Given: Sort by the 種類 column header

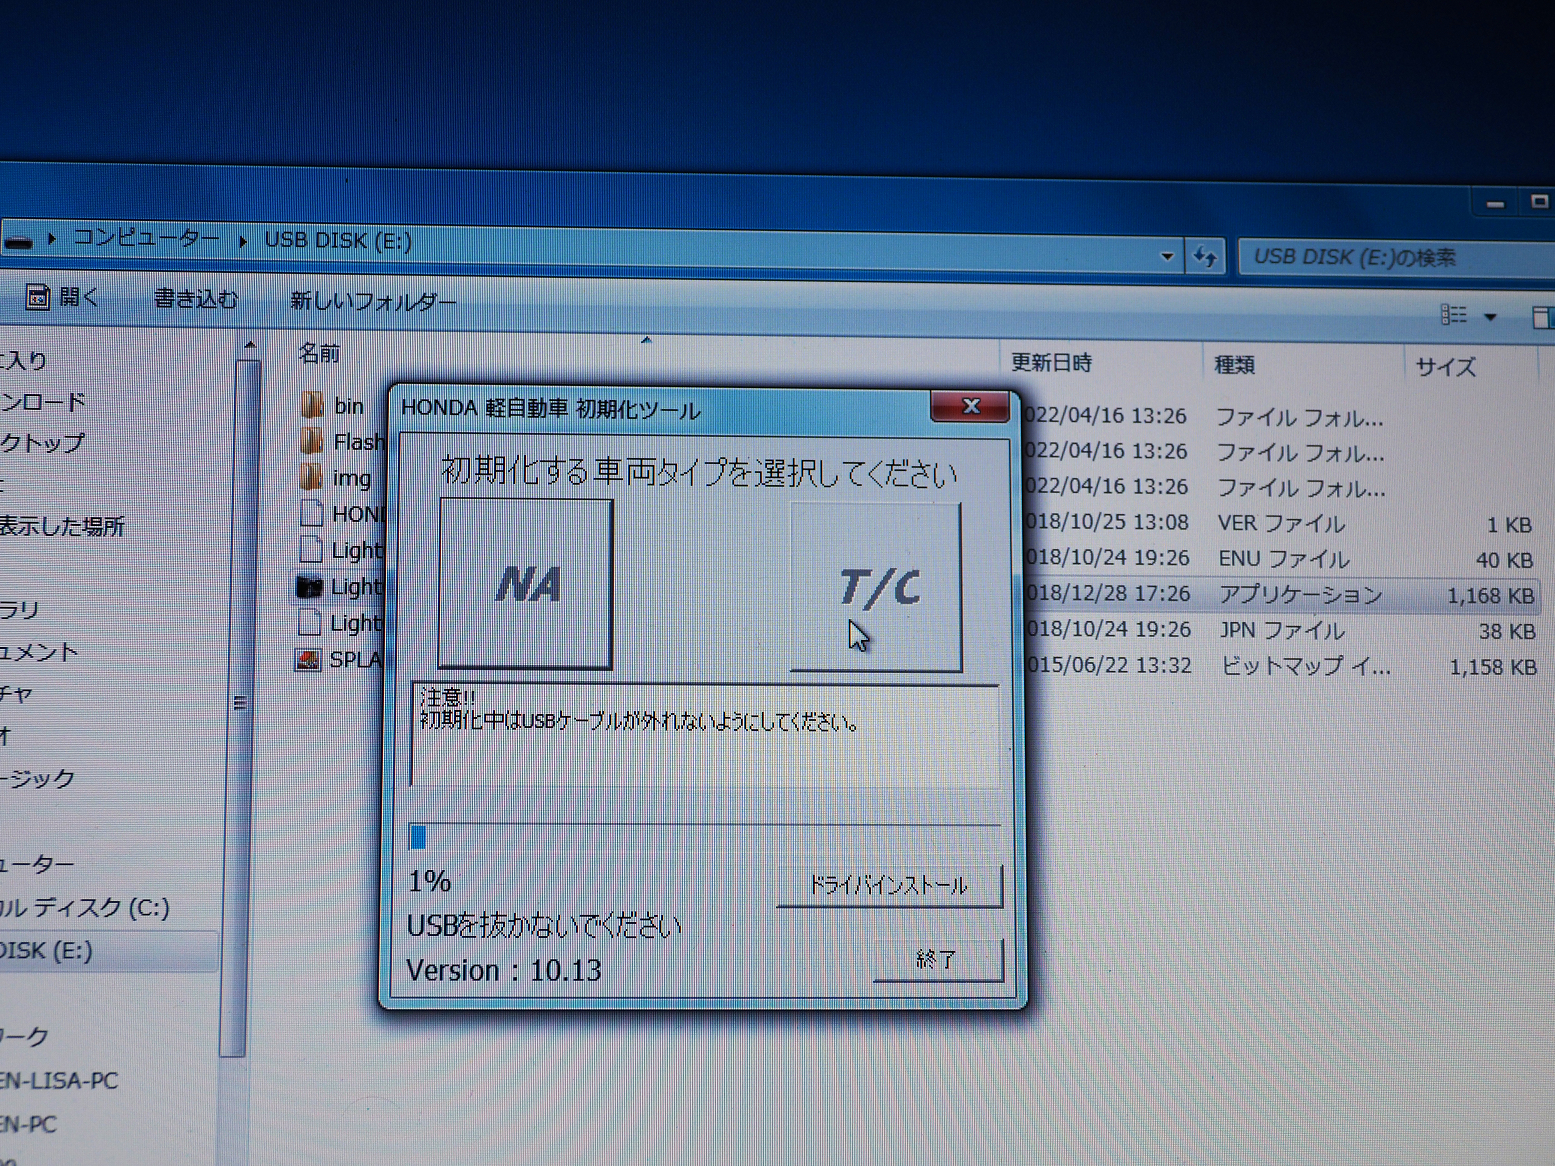Looking at the screenshot, I should pyautogui.click(x=1234, y=364).
